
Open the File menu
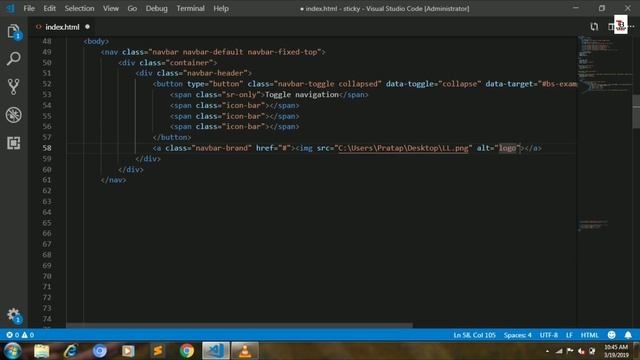(29, 8)
